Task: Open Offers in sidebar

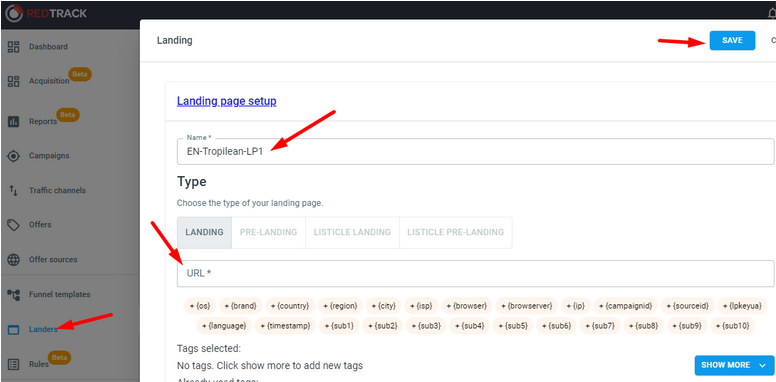Action: [40, 225]
